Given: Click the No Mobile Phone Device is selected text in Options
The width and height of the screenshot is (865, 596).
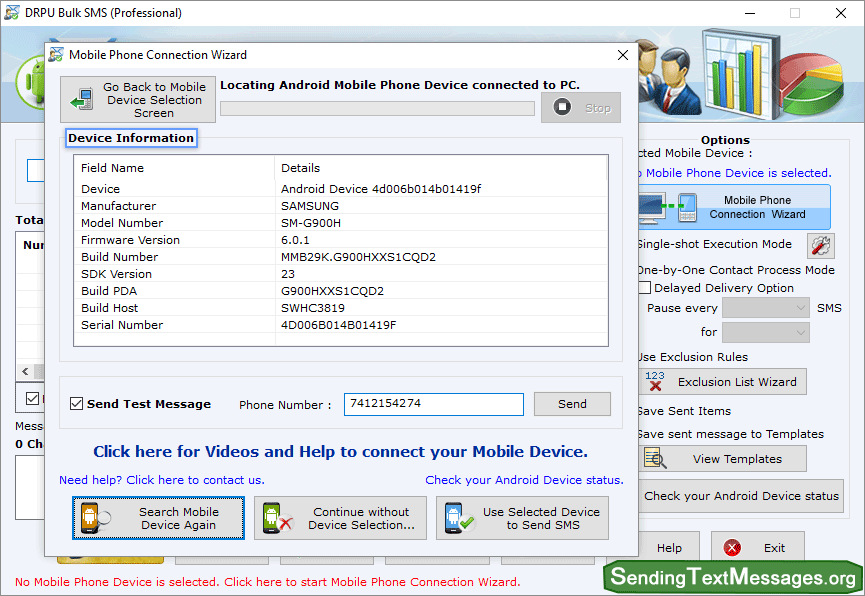Looking at the screenshot, I should 735,173.
